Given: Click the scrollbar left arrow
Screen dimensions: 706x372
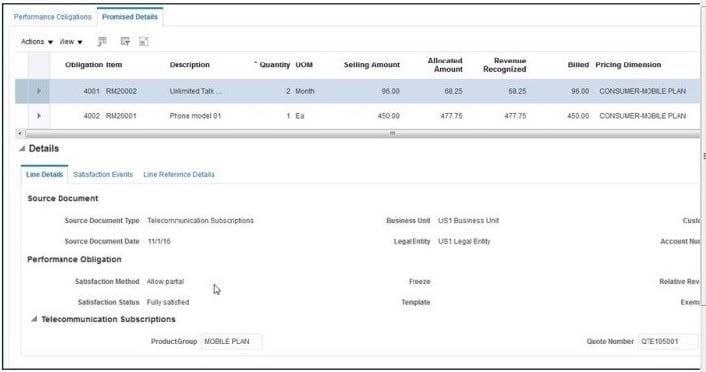Looking at the screenshot, I should coord(19,133).
